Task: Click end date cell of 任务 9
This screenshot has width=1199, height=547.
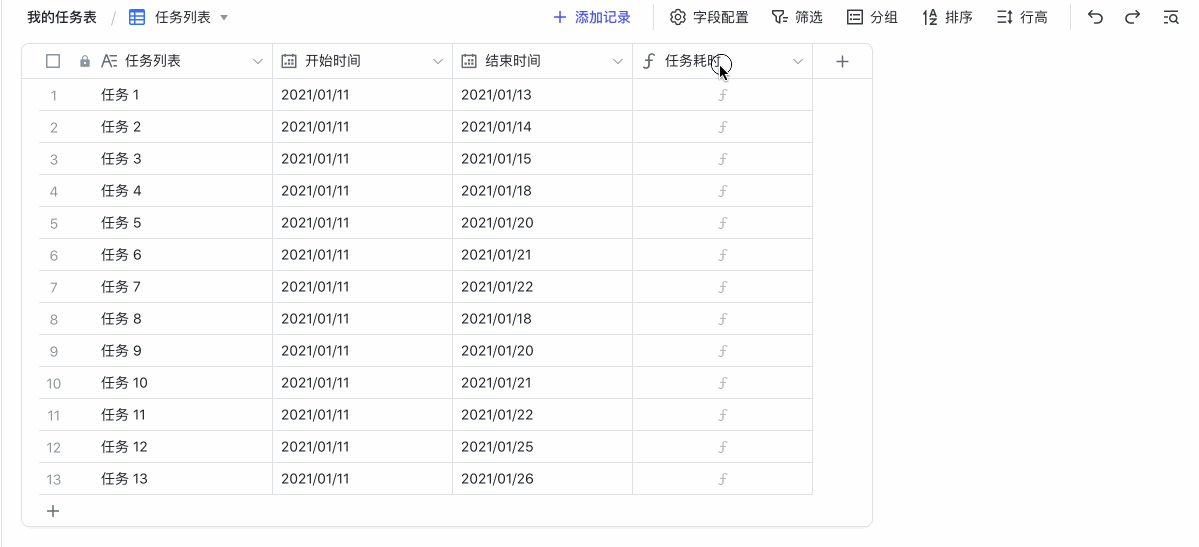Action: pyautogui.click(x=542, y=351)
